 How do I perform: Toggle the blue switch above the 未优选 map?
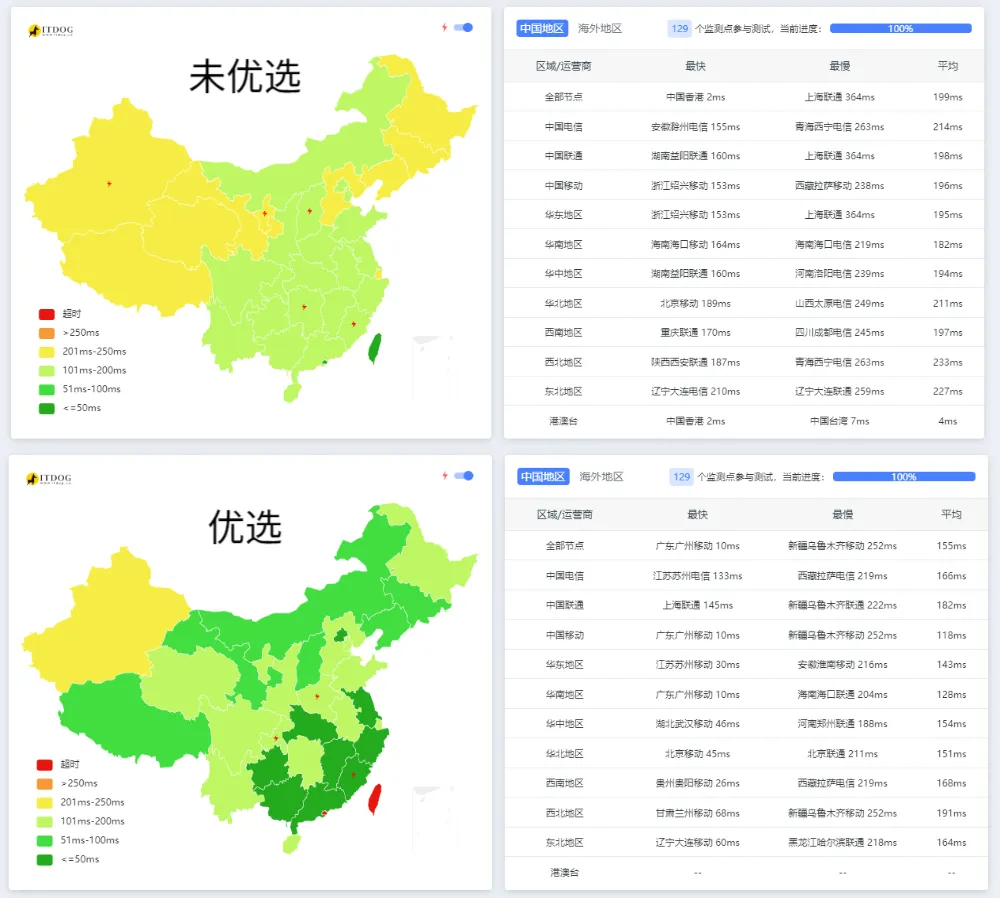tap(463, 27)
